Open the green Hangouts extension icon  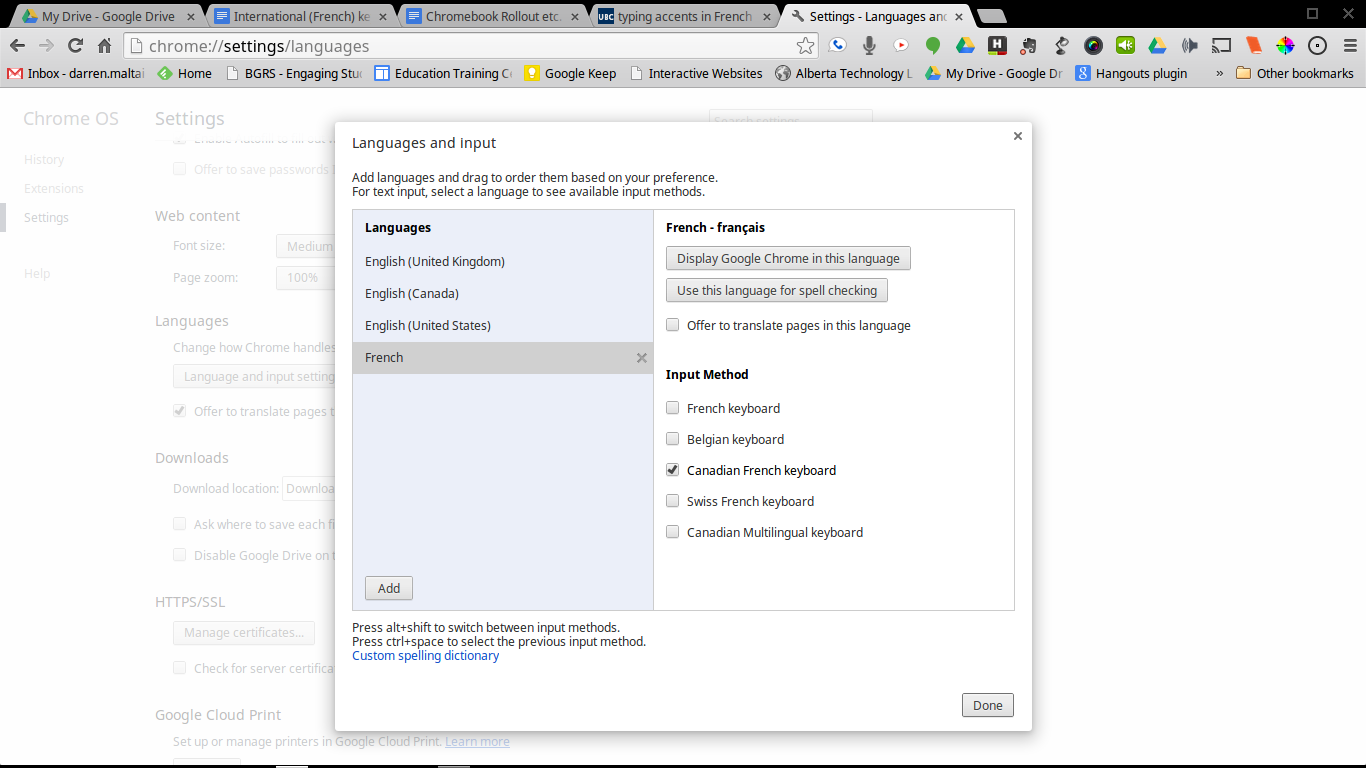(933, 45)
